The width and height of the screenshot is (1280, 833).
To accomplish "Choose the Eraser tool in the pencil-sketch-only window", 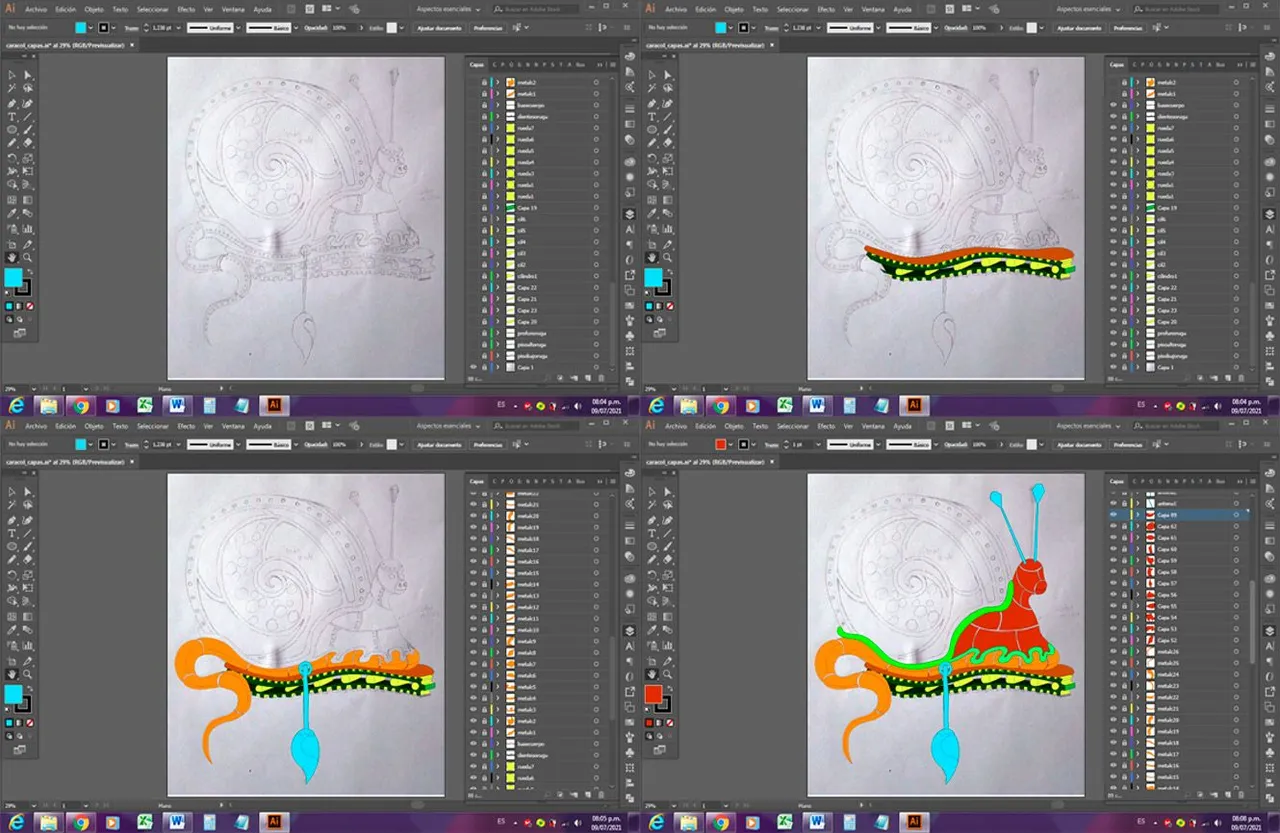I will [x=27, y=143].
